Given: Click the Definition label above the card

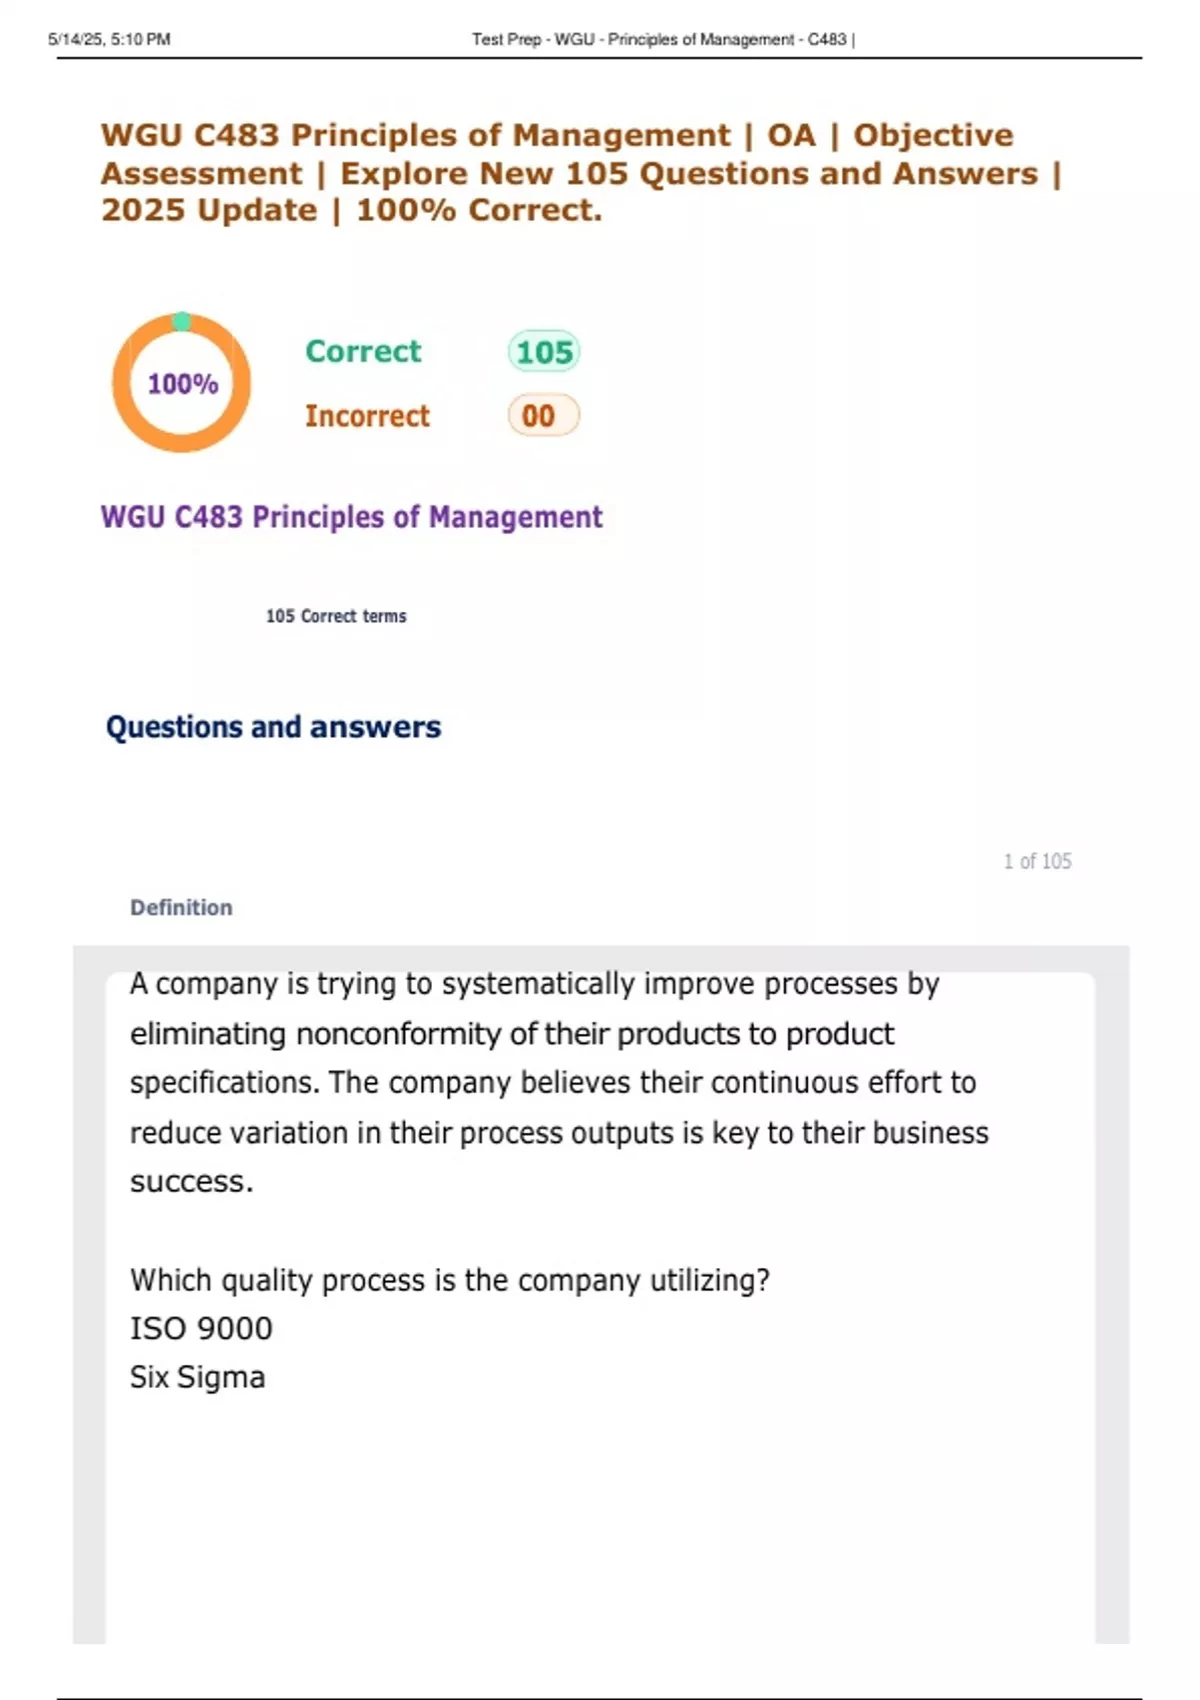Looking at the screenshot, I should tap(181, 908).
